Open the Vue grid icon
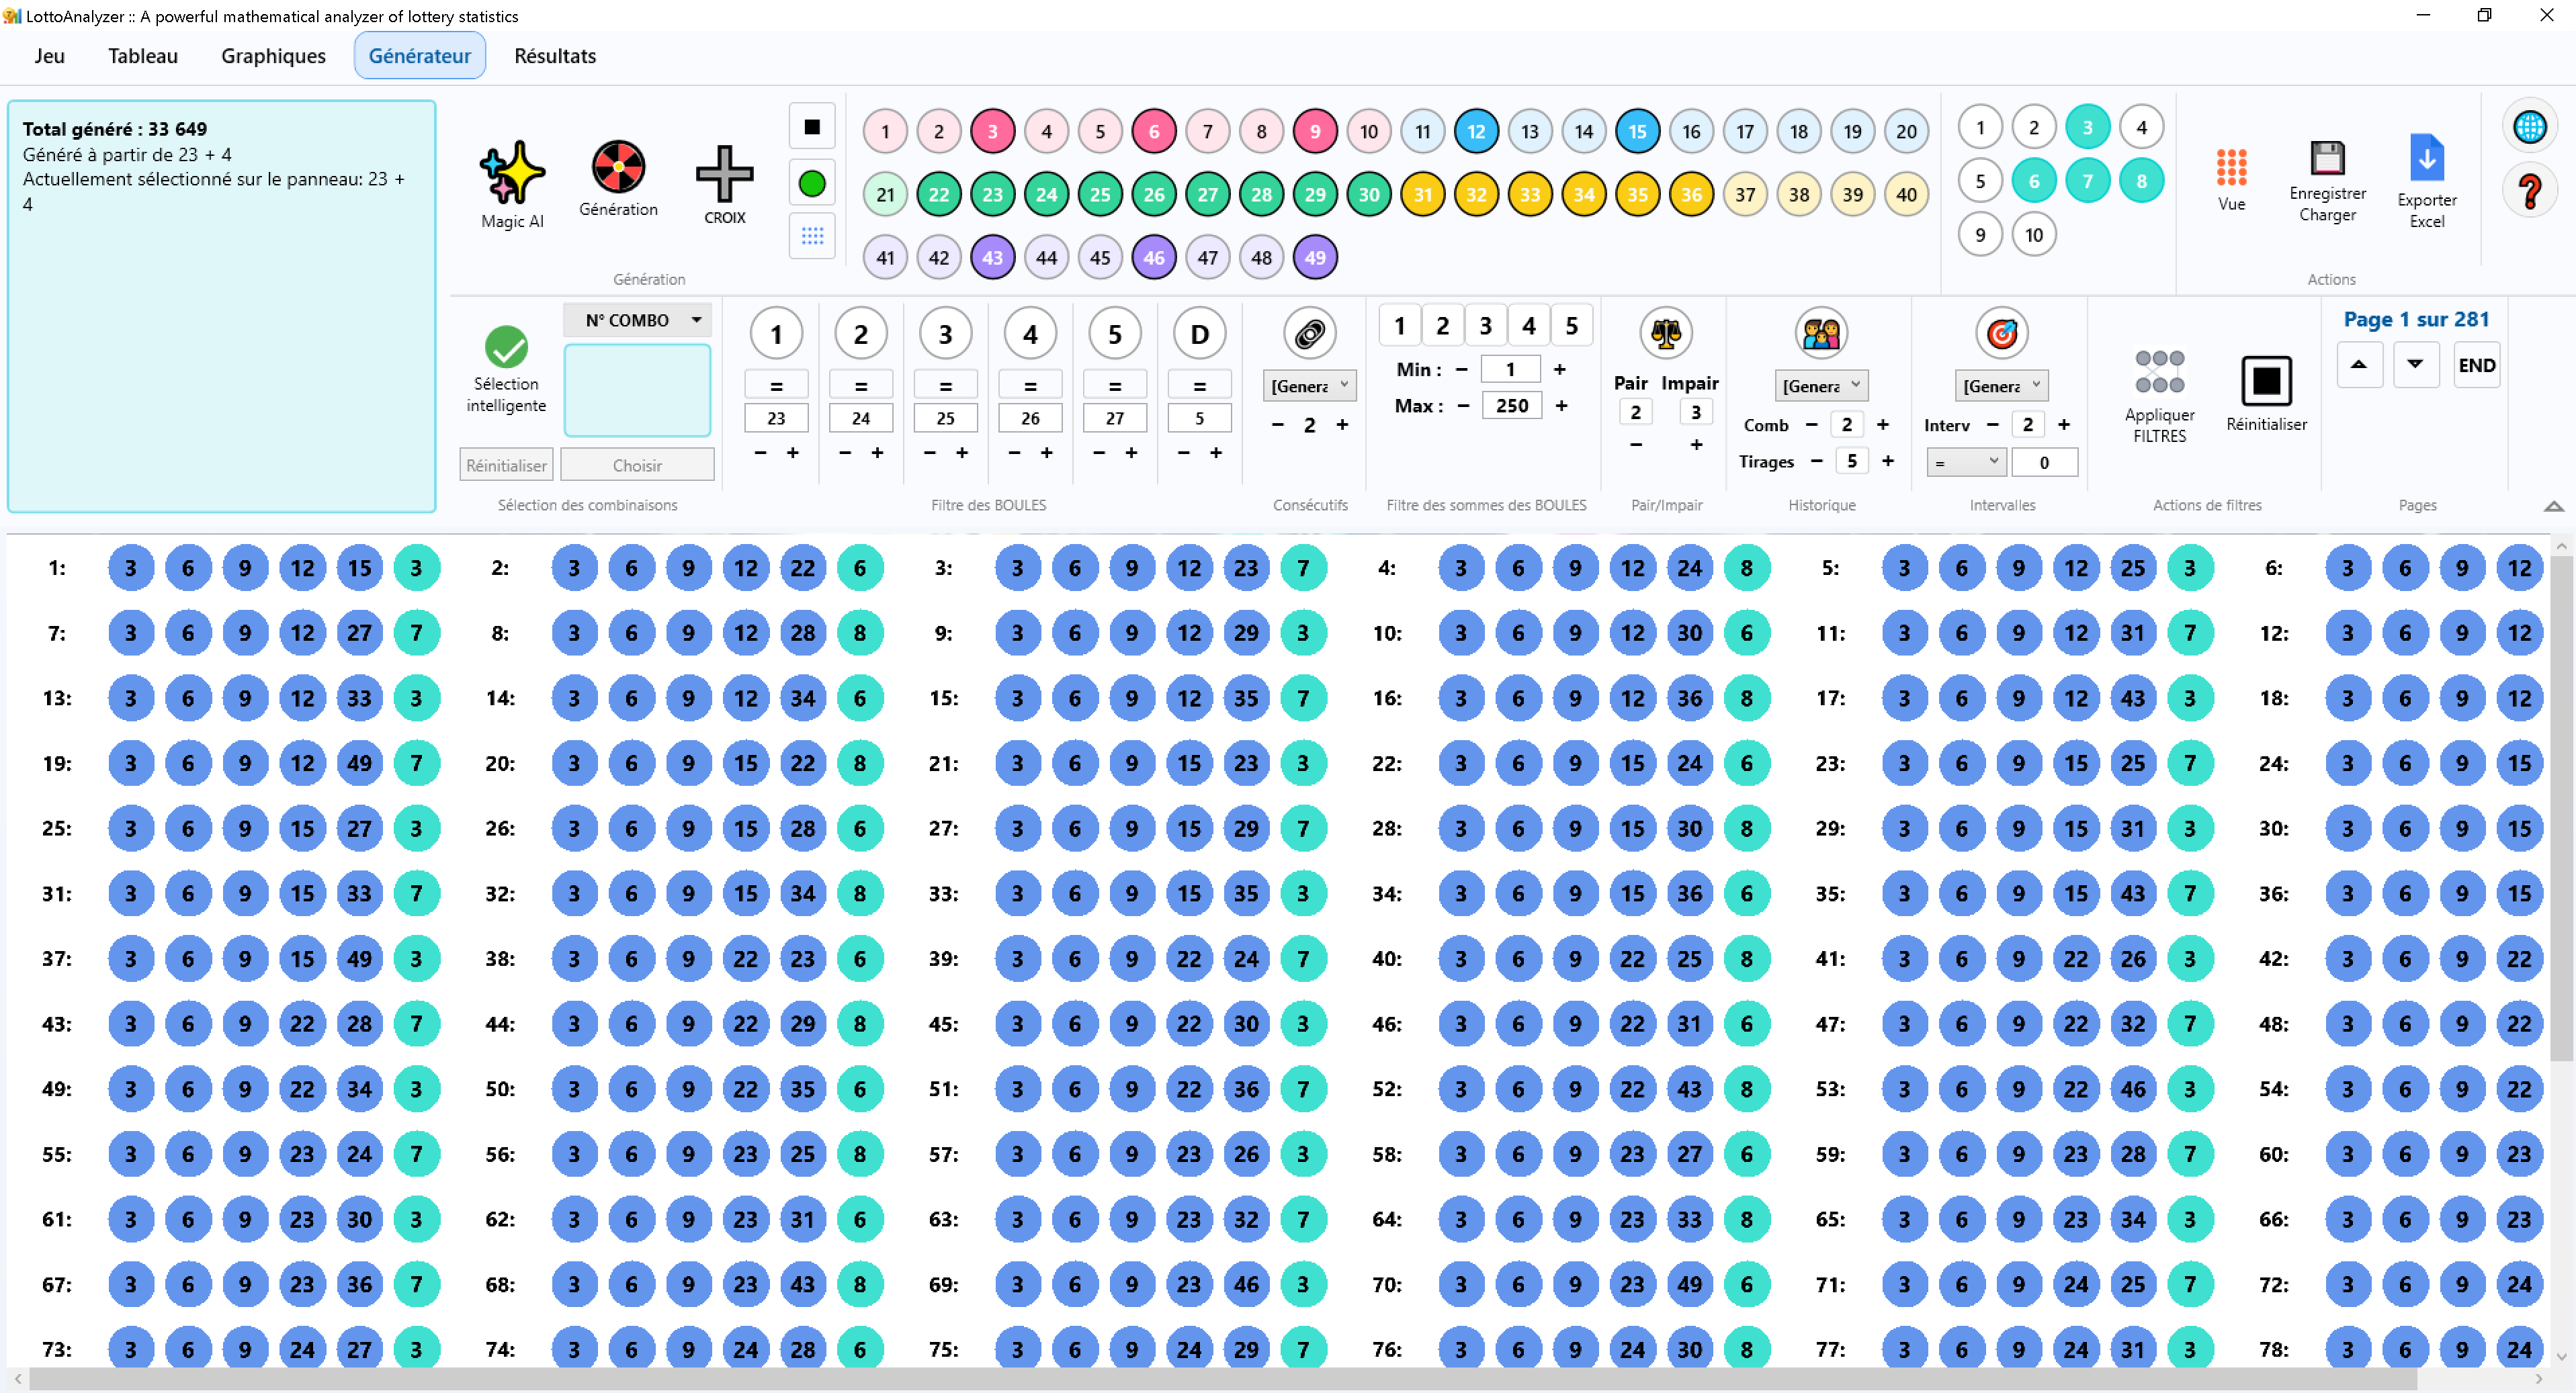Viewport: 2576px width, 1393px height. (x=2231, y=167)
